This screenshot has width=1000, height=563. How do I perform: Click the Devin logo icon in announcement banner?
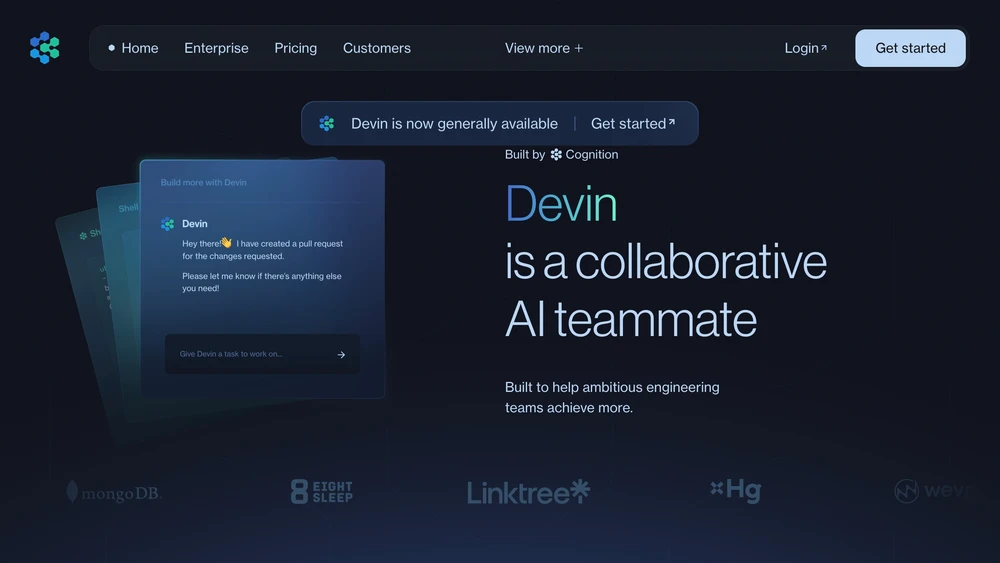pyautogui.click(x=327, y=123)
